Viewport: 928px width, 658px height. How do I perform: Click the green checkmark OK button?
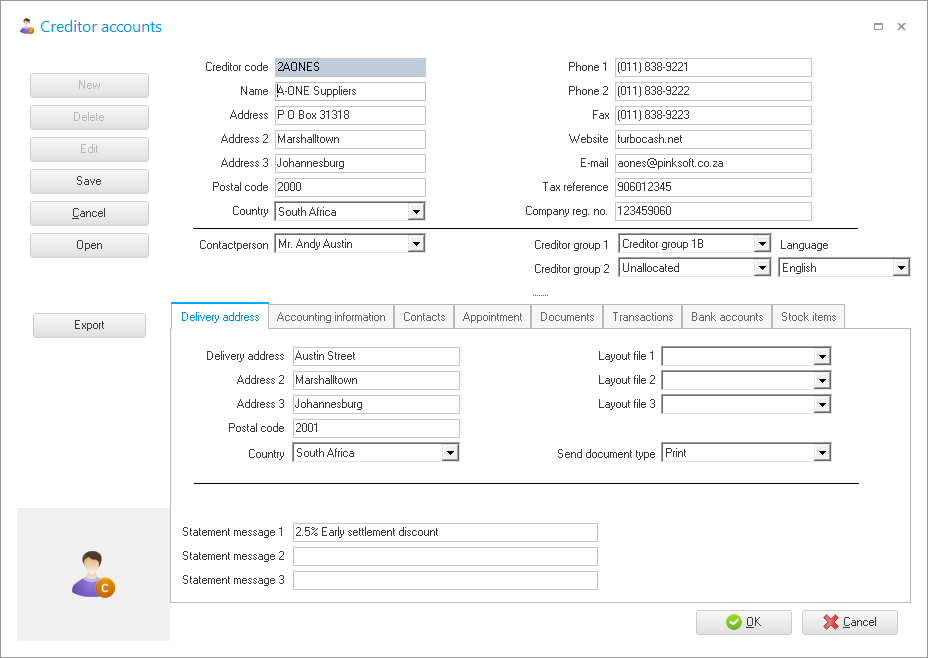click(x=743, y=622)
